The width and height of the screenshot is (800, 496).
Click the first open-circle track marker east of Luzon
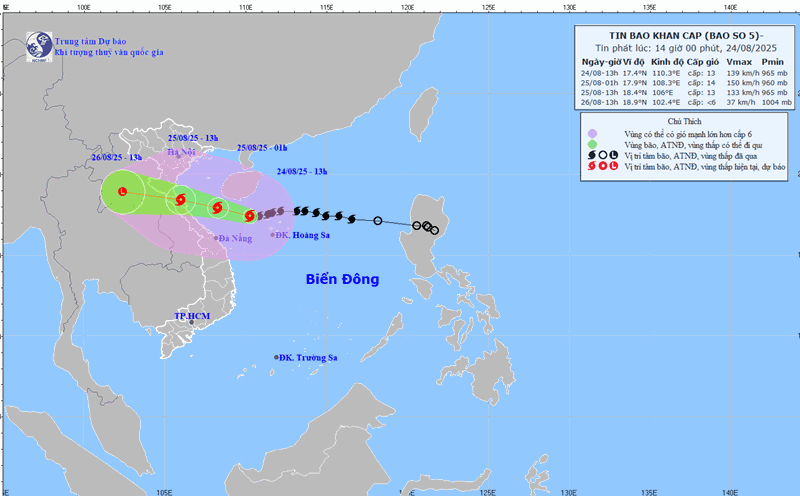pyautogui.click(x=434, y=231)
